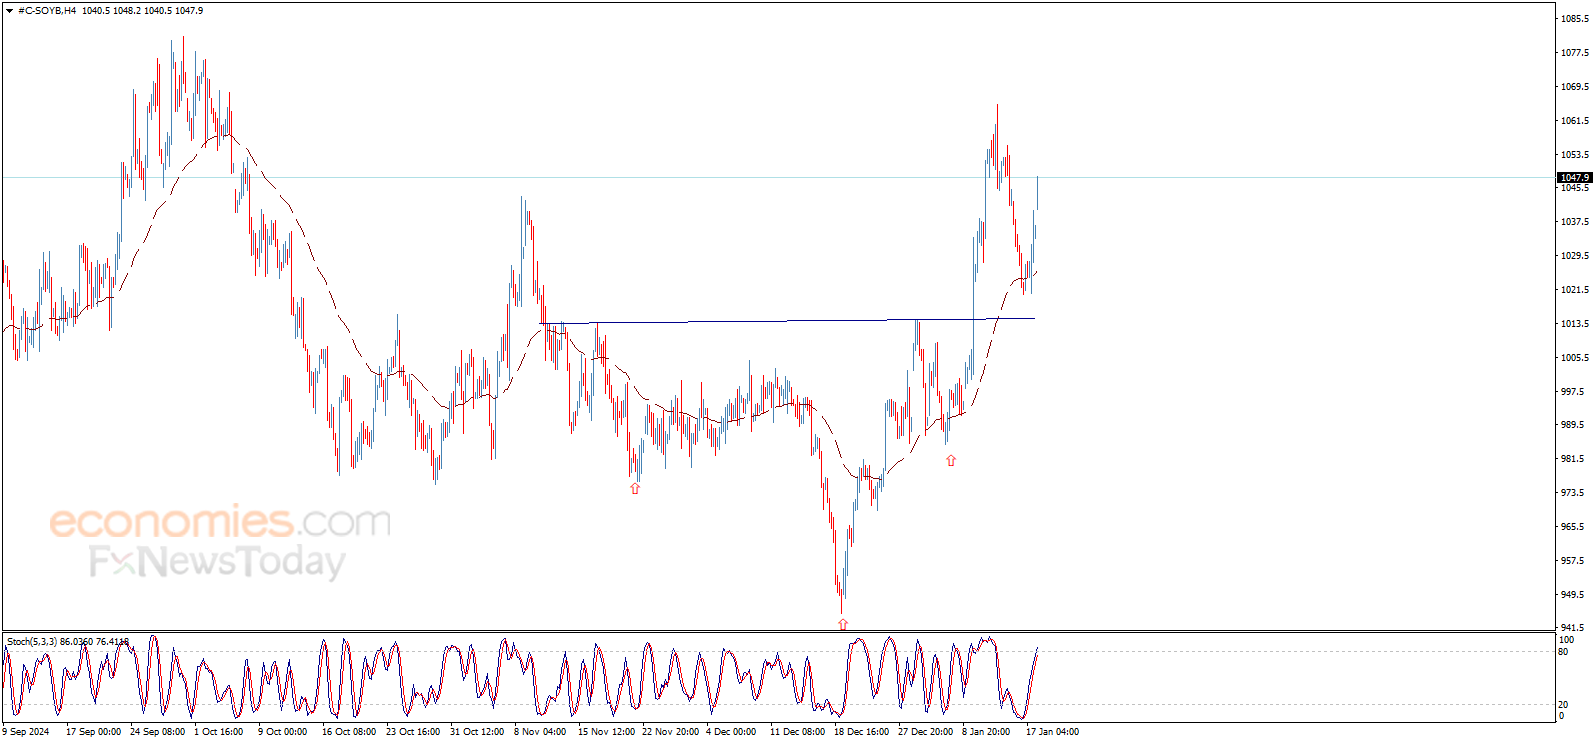
Task: Click the 1 Oct 16:00 date label
Action: click(x=218, y=732)
